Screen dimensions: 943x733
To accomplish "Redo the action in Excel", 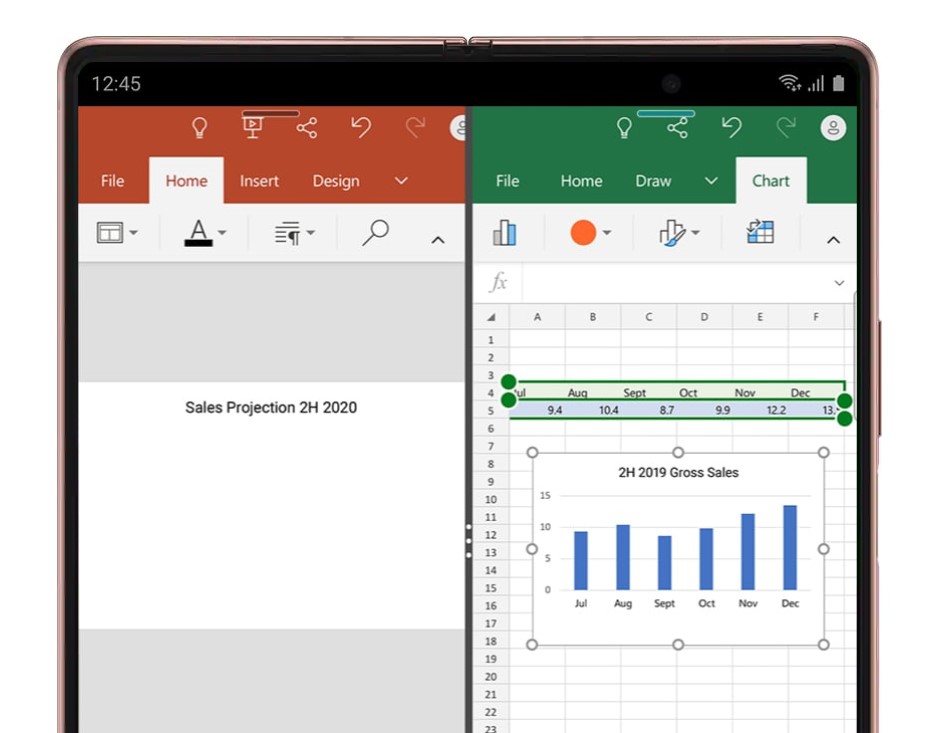I will click(785, 127).
